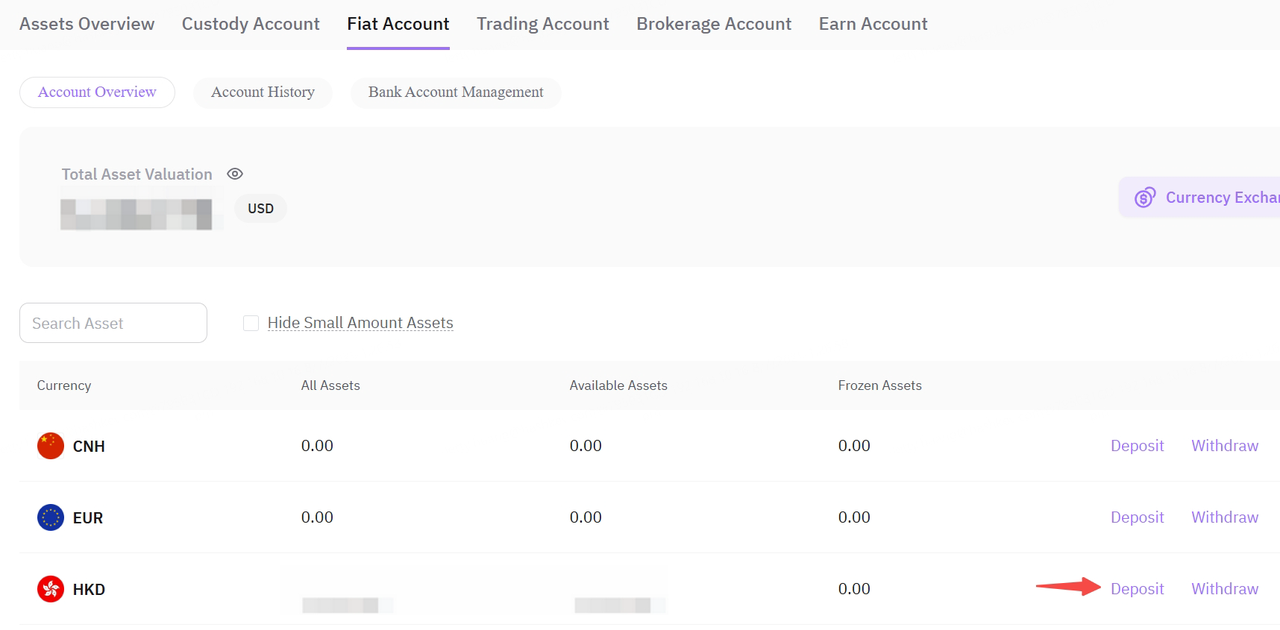Click the HKD Hong Kong flag icon
Viewport: 1280px width, 630px height.
coord(50,589)
